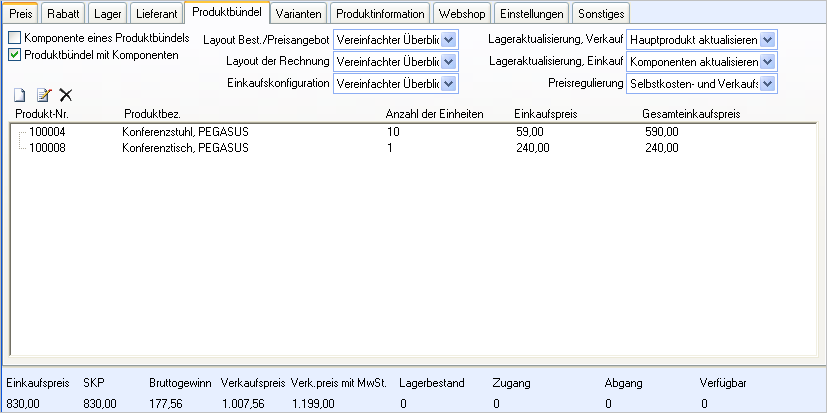827x413 pixels.
Task: Click the delete component X icon
Action: pos(66,95)
